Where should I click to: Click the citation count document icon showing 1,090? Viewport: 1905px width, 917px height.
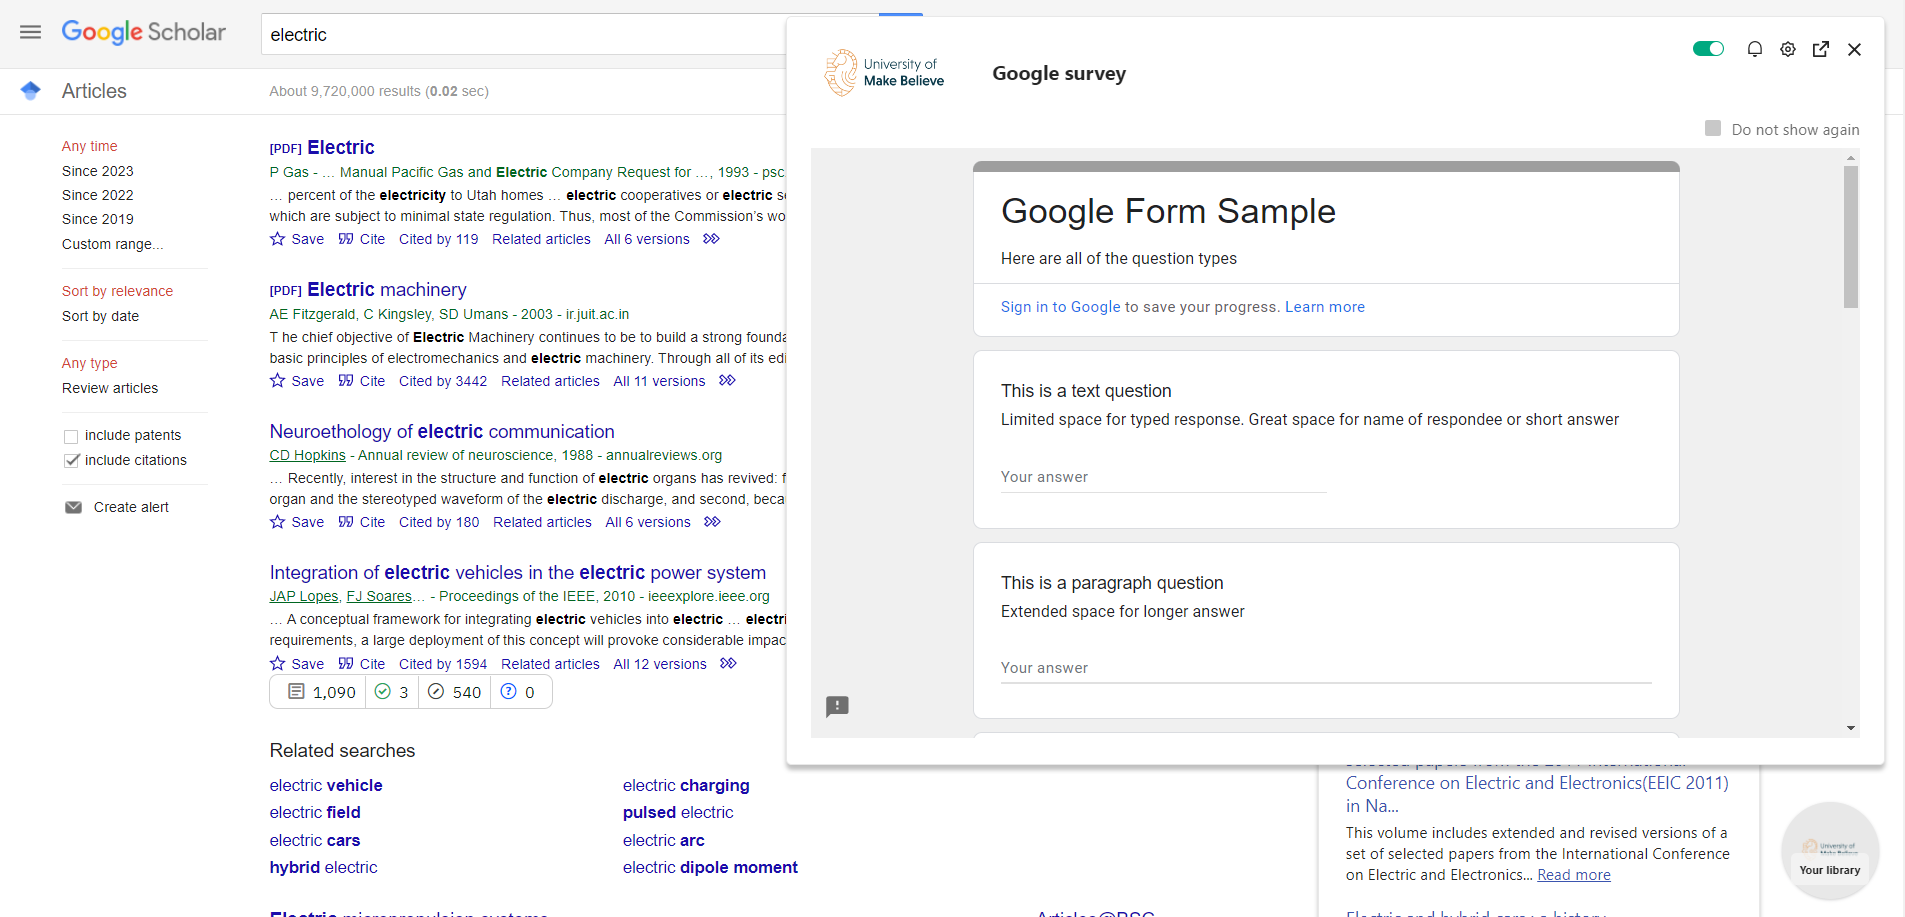click(x=296, y=692)
